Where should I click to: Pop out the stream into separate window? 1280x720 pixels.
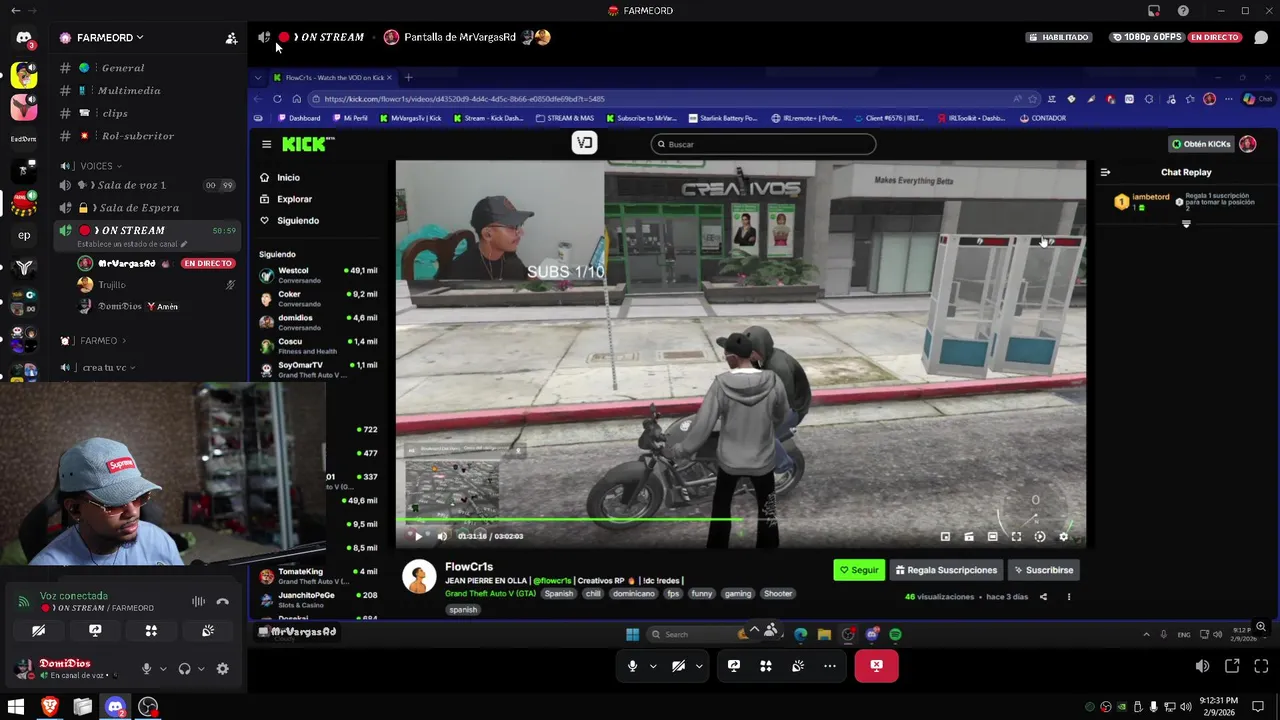tap(1232, 666)
